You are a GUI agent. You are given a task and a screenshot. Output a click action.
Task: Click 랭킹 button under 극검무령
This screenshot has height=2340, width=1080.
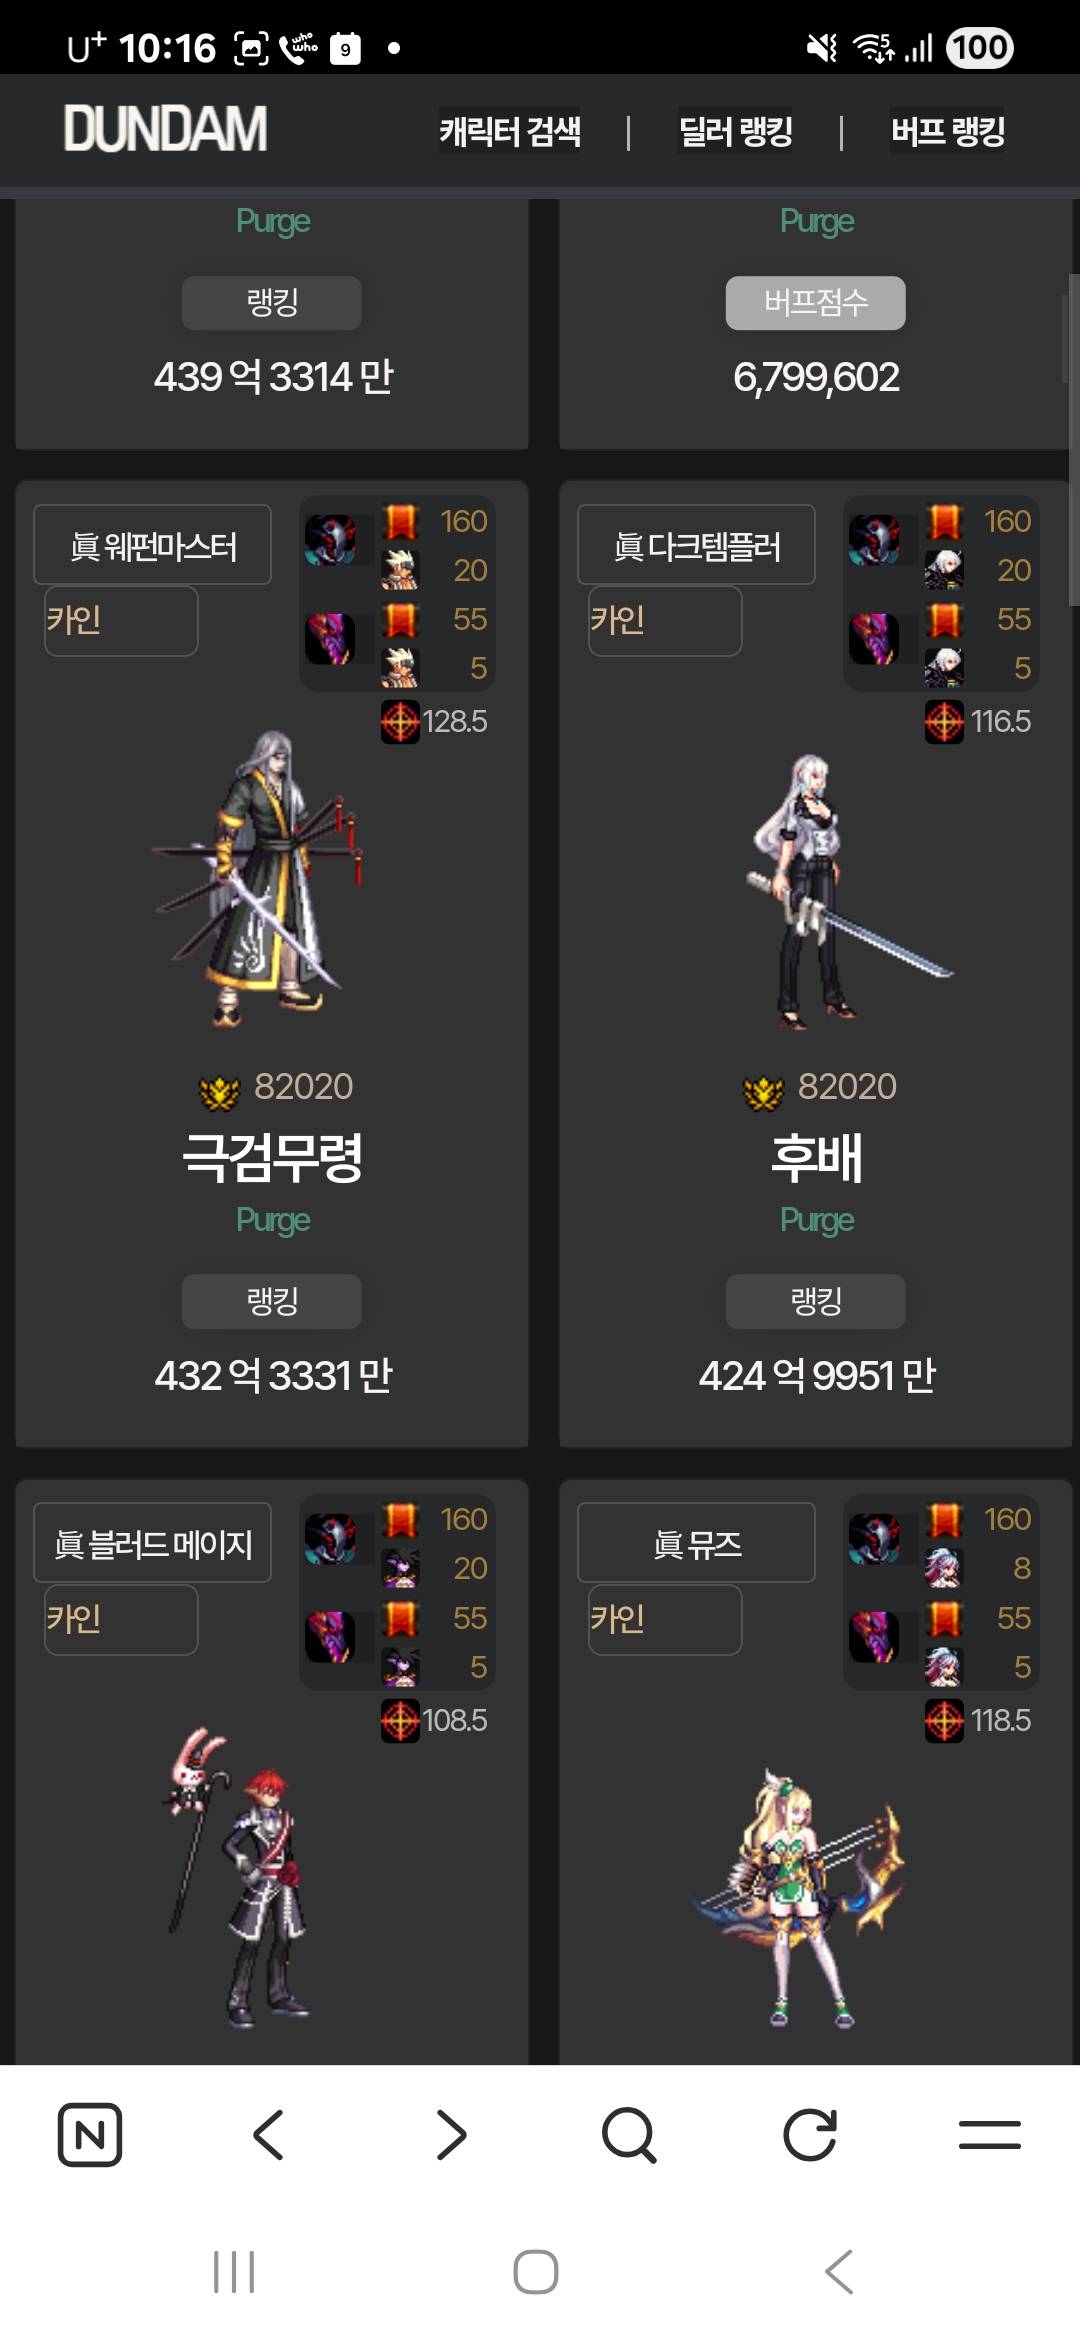pyautogui.click(x=272, y=1301)
